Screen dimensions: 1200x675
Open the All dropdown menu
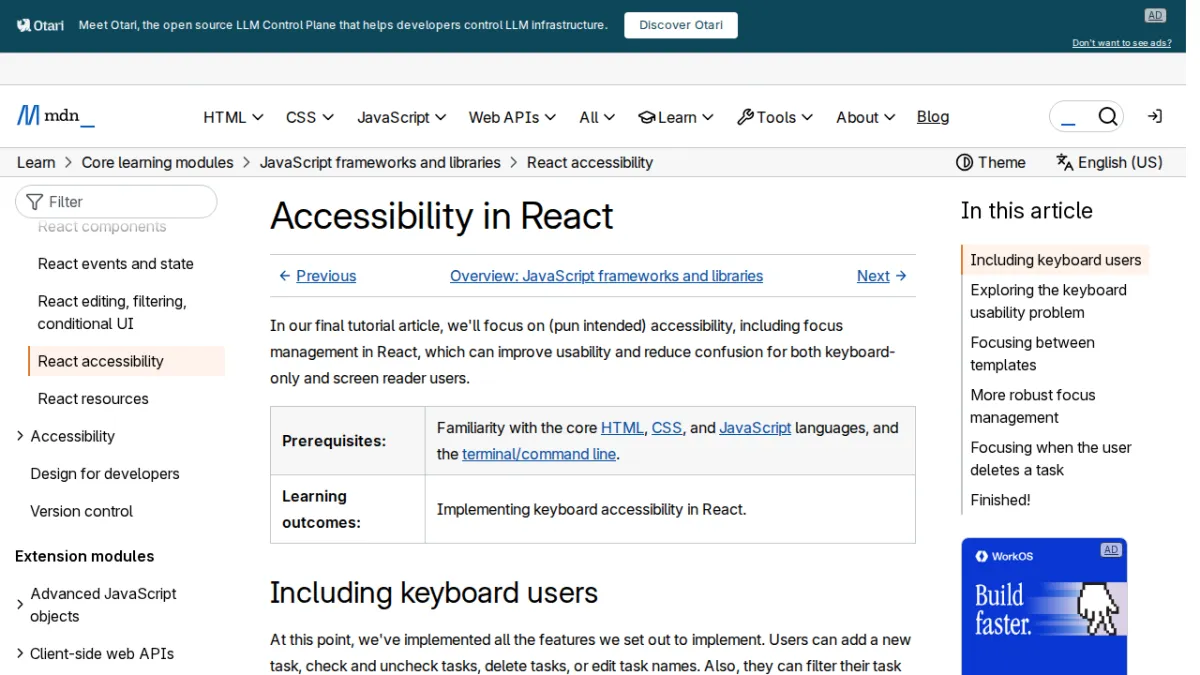(x=597, y=117)
